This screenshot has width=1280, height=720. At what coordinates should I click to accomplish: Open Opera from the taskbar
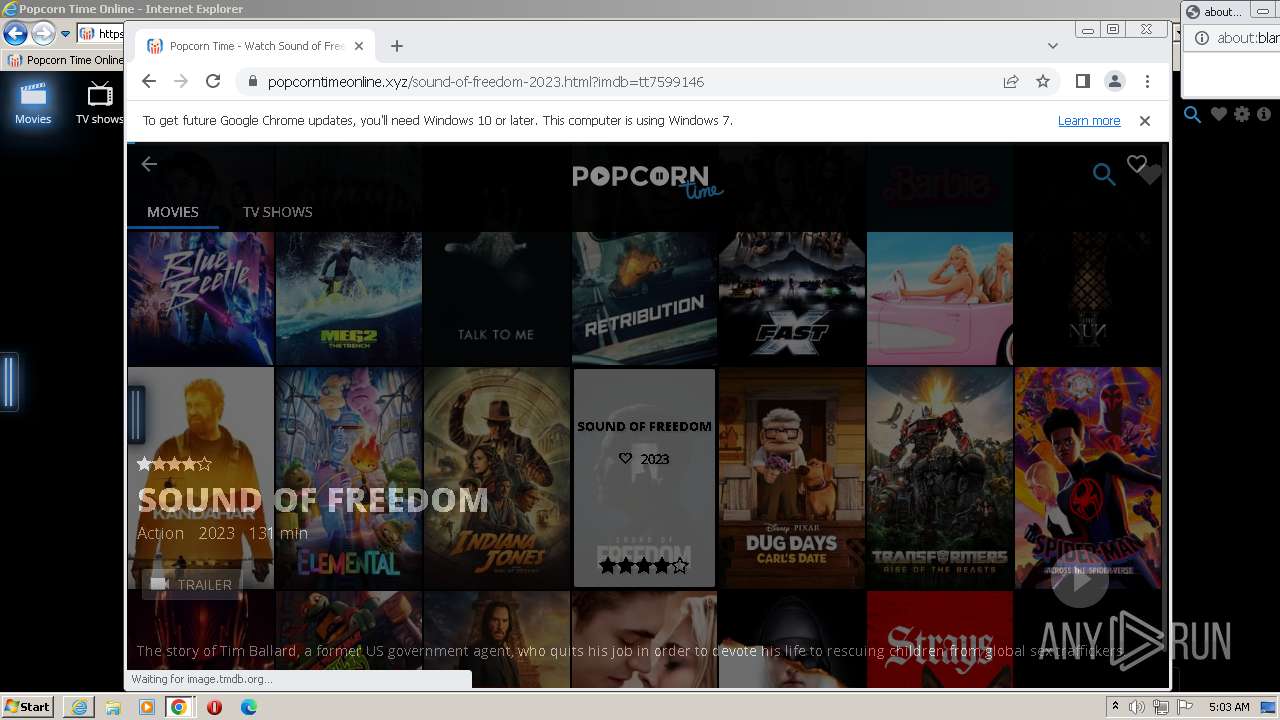coord(214,707)
